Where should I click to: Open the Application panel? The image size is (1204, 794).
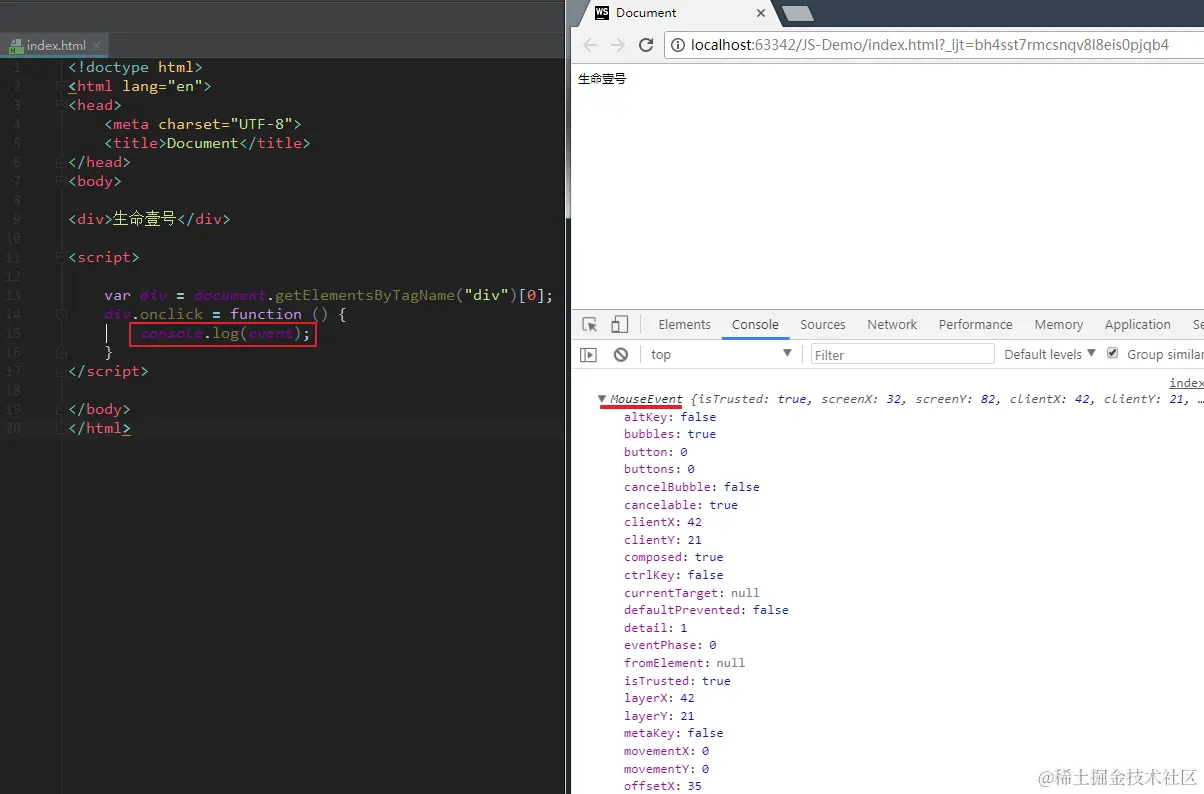coord(1138,325)
